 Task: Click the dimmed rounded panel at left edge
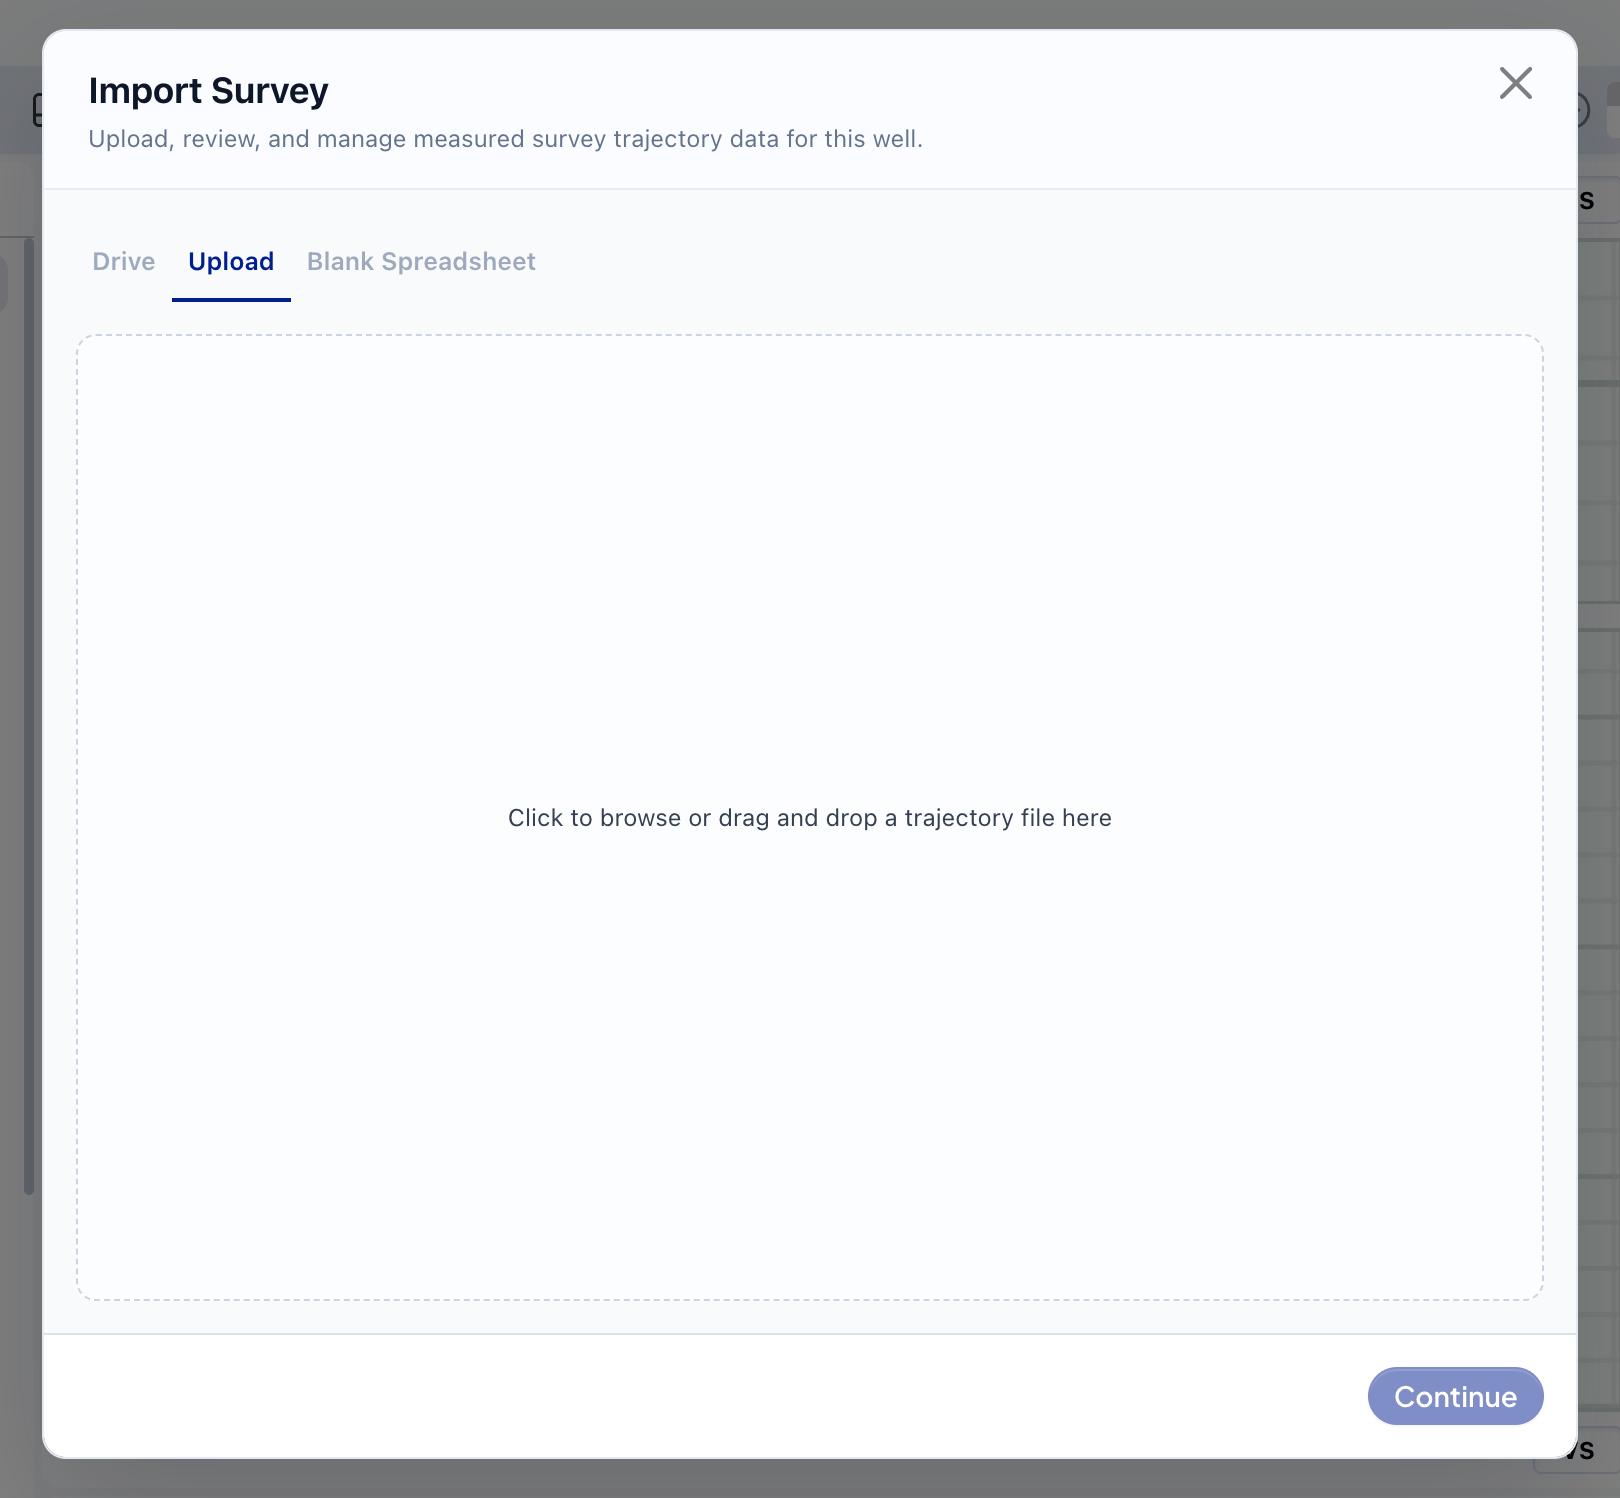(4, 283)
